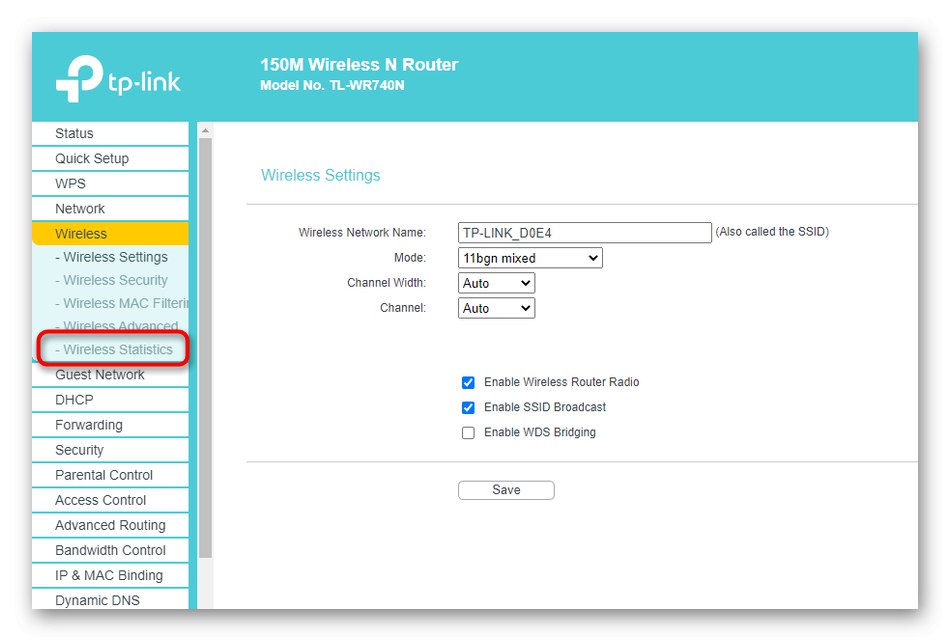Open Wireless Advanced submenu

116,327
